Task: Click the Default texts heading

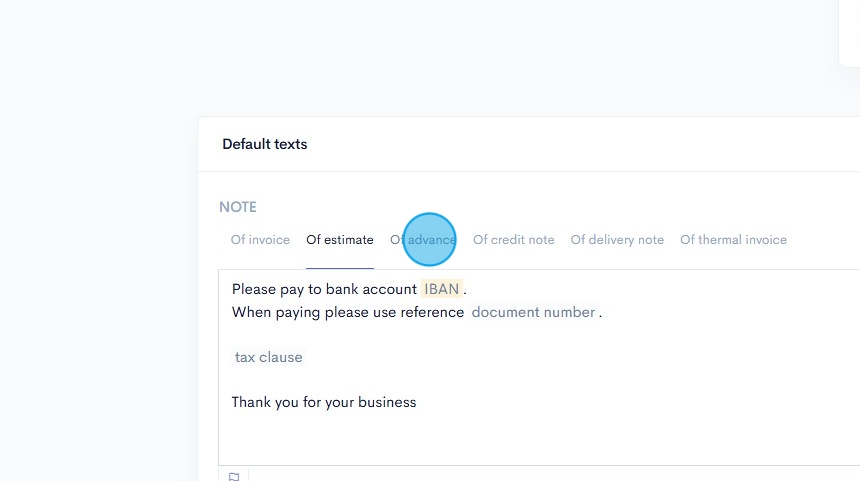Action: pos(265,144)
